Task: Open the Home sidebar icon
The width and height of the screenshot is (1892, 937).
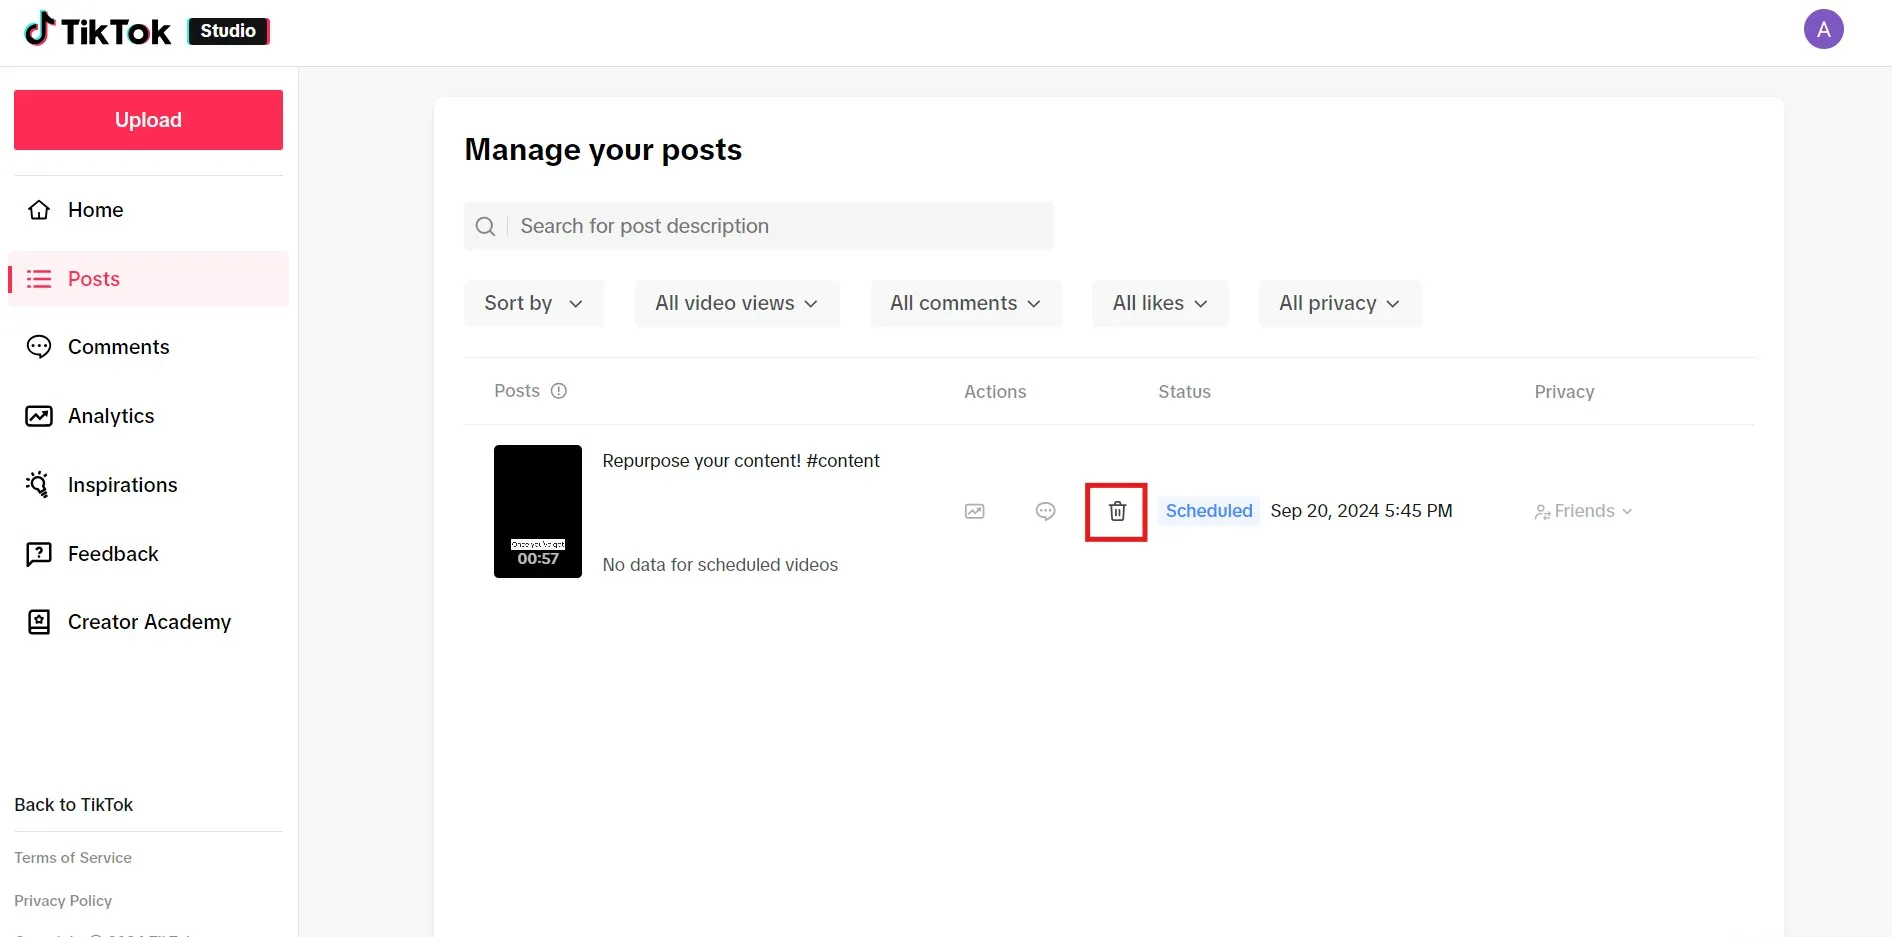Action: pyautogui.click(x=38, y=210)
